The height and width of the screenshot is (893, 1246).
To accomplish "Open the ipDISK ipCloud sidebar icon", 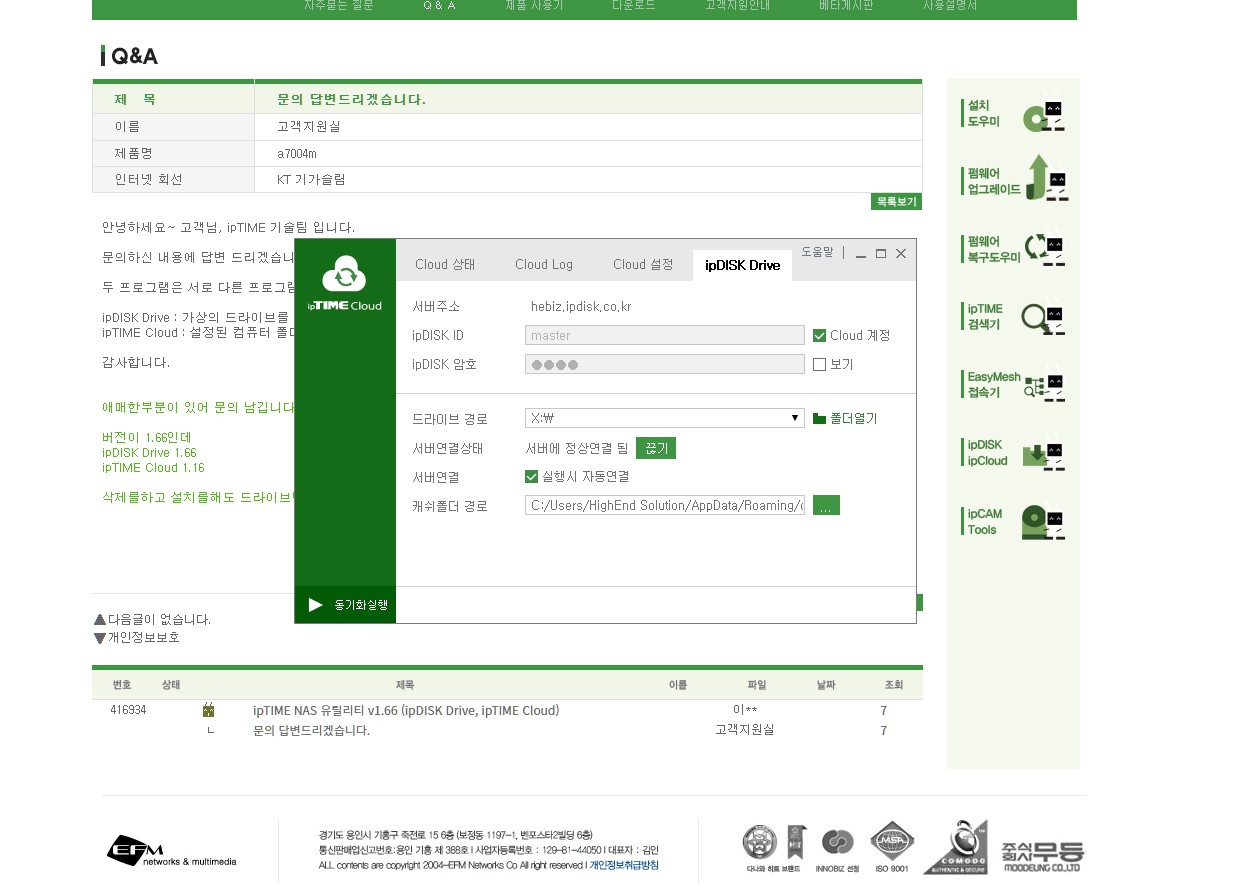I will 1013,453.
